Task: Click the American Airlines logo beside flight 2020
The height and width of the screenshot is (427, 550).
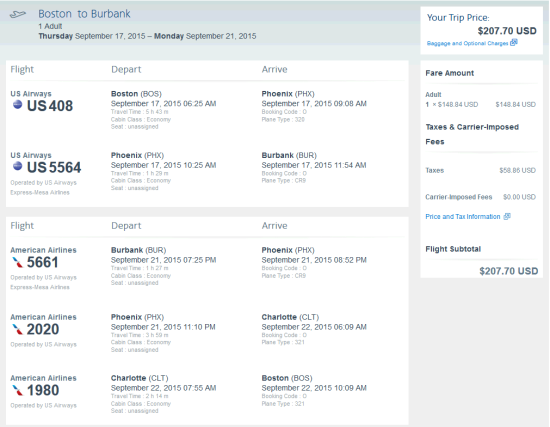Action: (17, 329)
